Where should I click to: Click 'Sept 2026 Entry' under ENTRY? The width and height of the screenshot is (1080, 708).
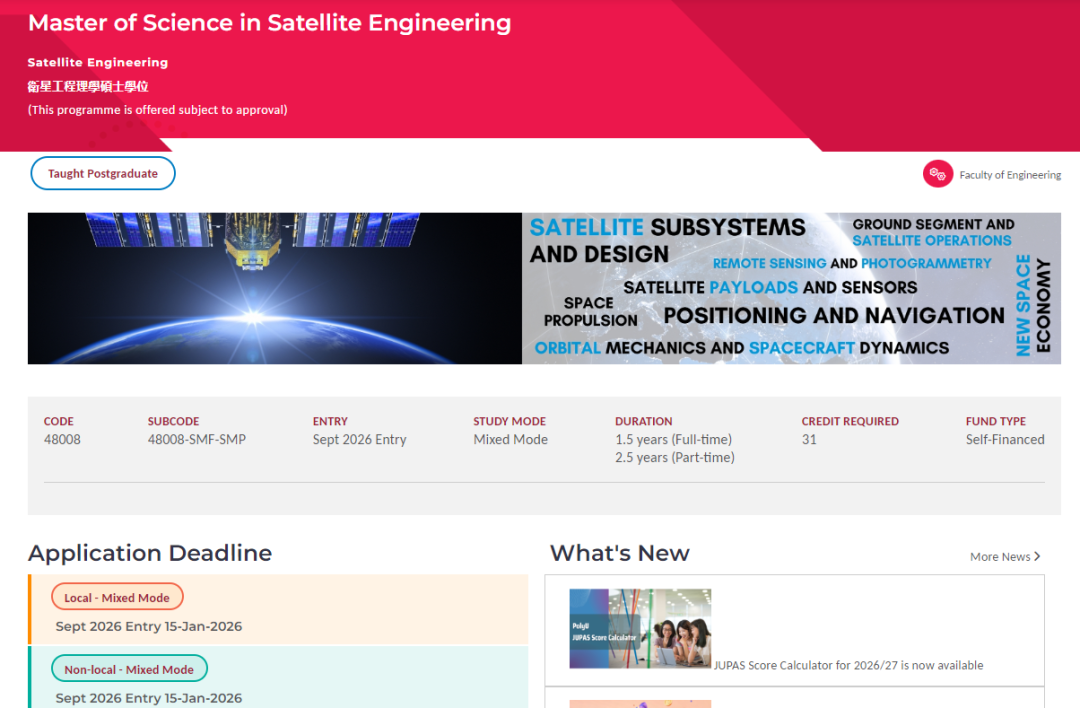(x=359, y=439)
